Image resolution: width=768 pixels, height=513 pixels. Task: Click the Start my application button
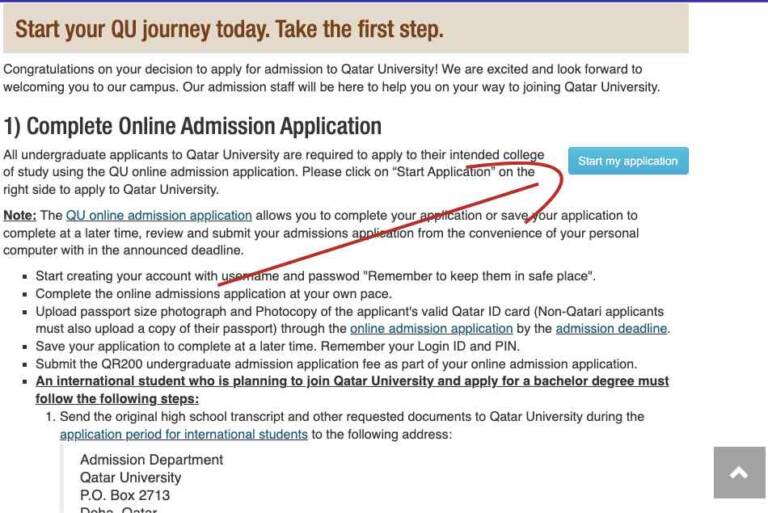[x=628, y=161]
